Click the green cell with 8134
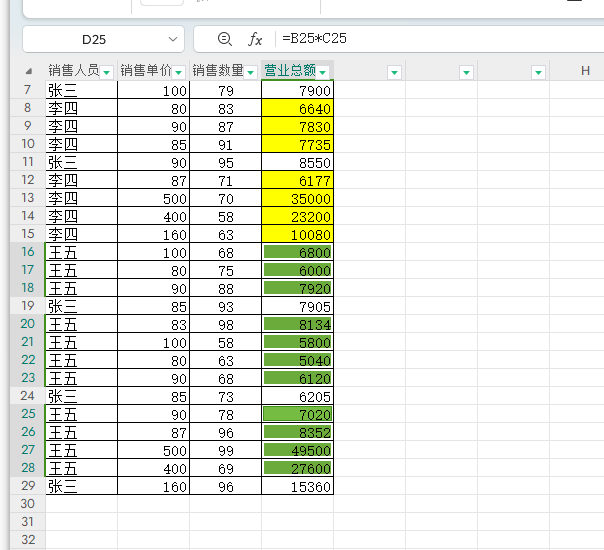The width and height of the screenshot is (604, 550). [x=297, y=324]
